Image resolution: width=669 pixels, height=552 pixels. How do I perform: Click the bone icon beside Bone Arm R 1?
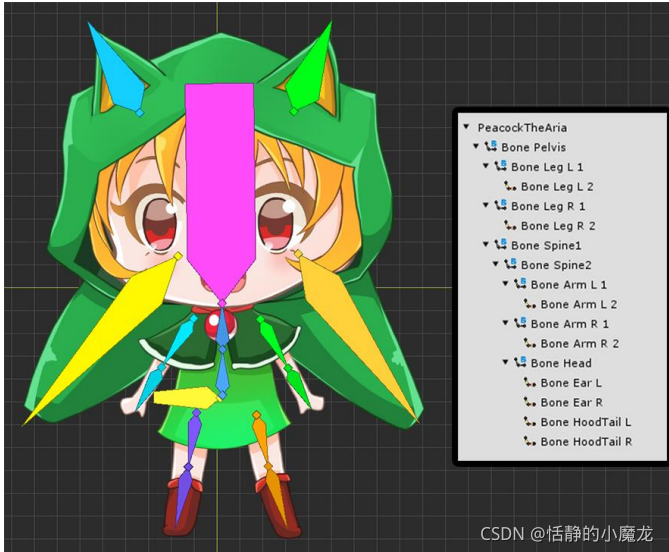(520, 323)
